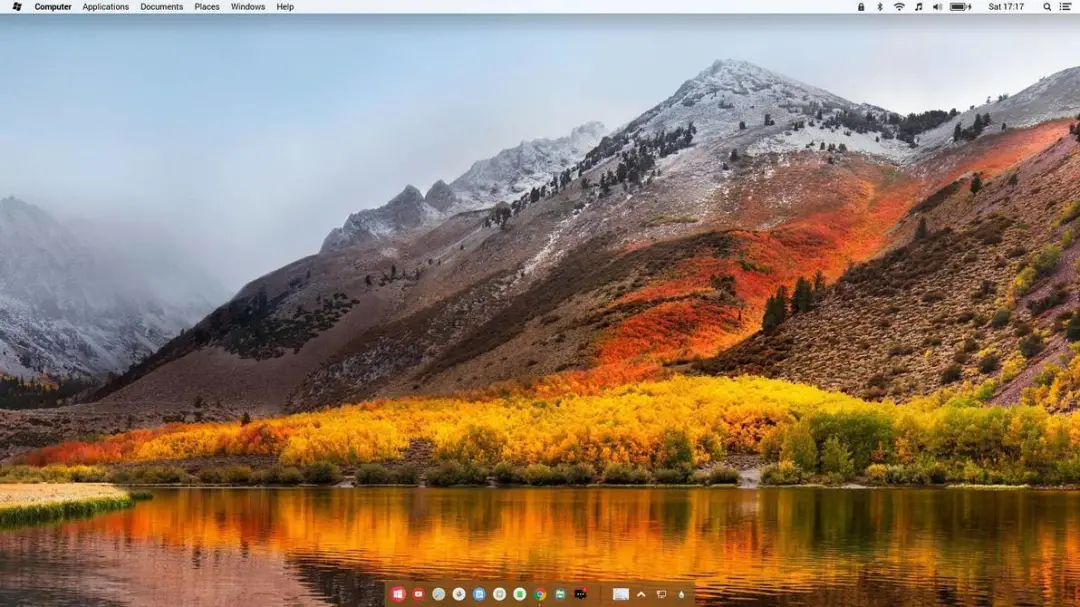Open the red YouTube-style dock icon
1080x607 pixels.
click(x=418, y=594)
